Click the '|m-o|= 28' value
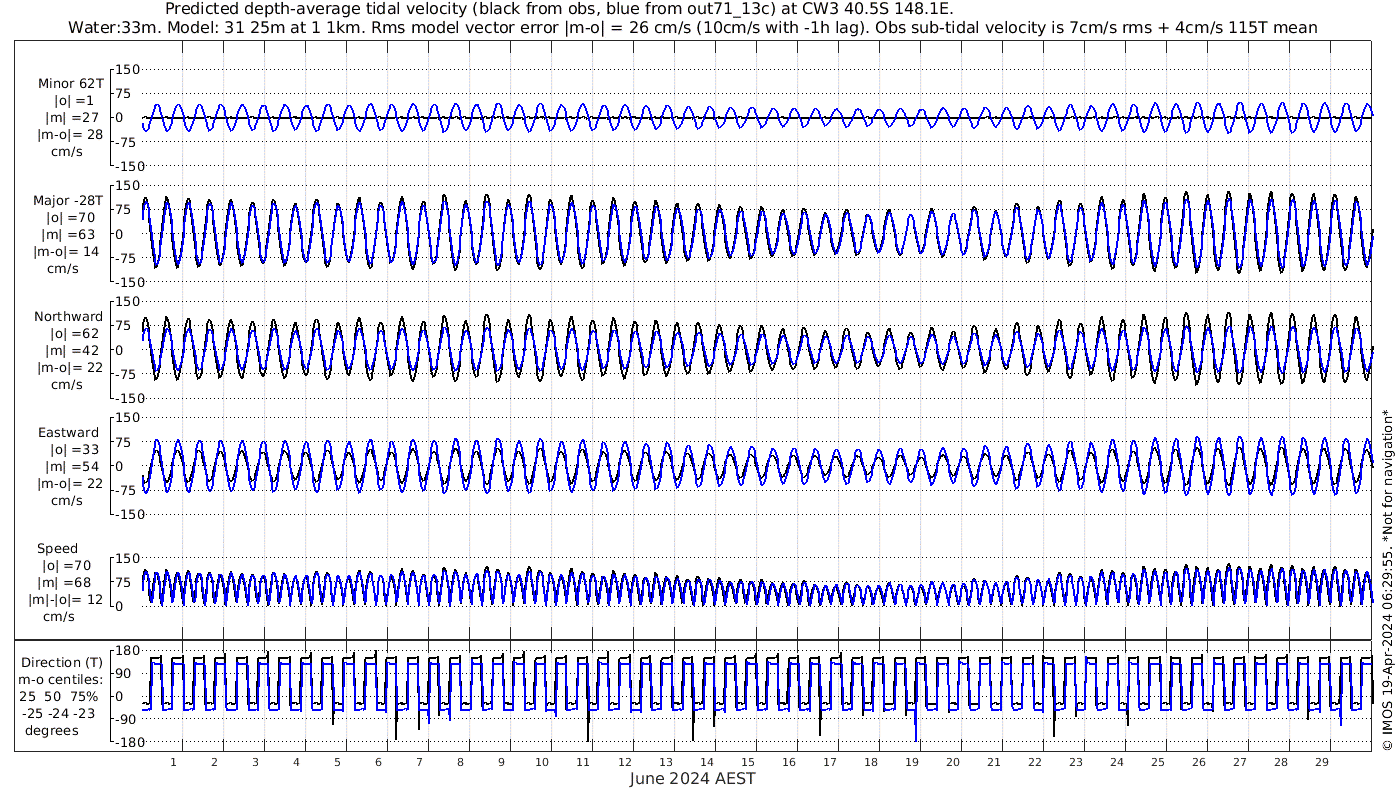Image resolution: width=1400 pixels, height=800 pixels. click(69, 135)
